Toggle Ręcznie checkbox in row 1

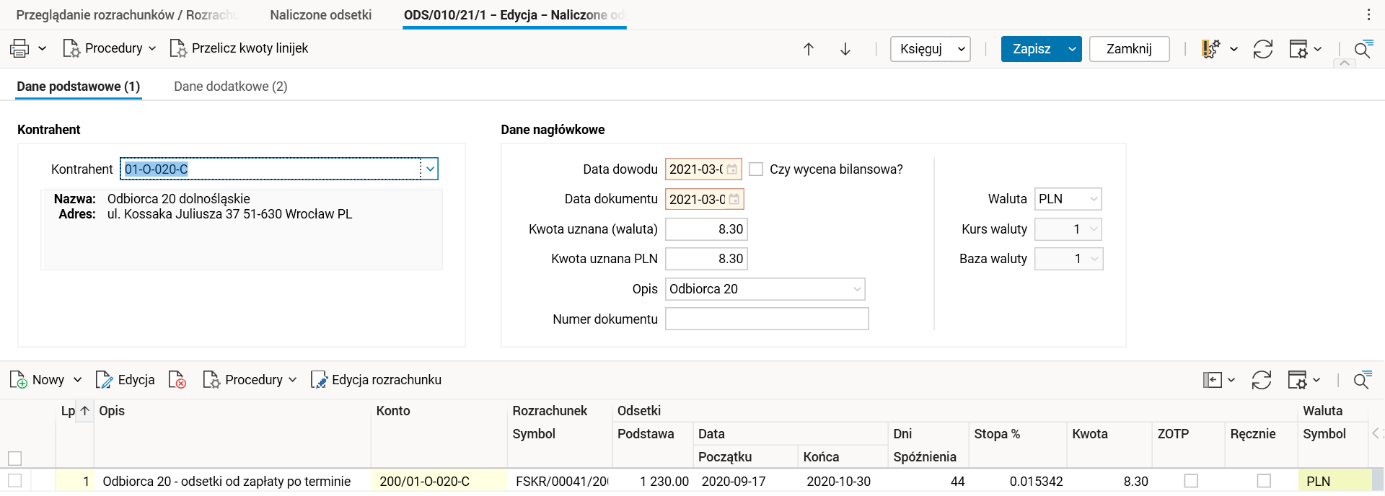click(1264, 481)
